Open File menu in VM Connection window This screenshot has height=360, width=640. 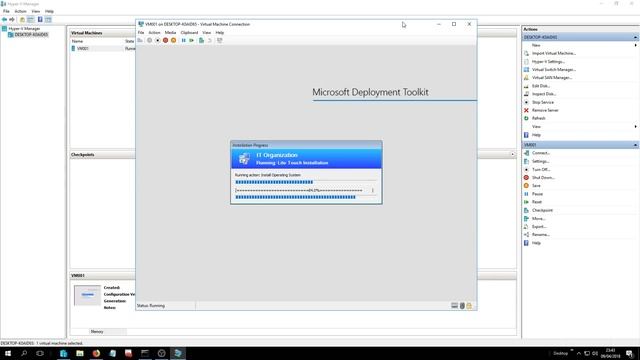pyautogui.click(x=141, y=33)
